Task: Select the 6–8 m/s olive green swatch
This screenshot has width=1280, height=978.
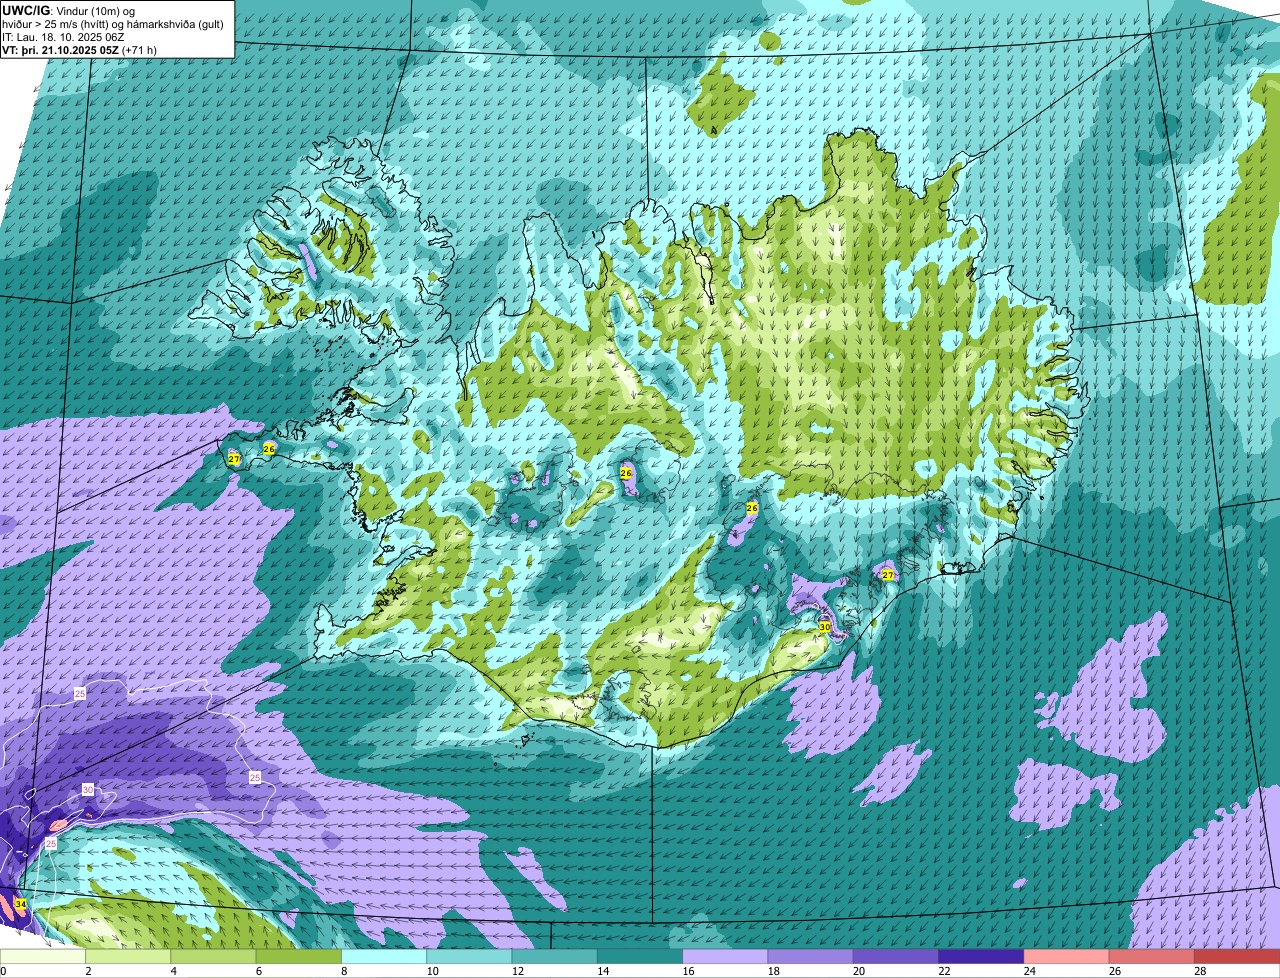Action: click(298, 956)
